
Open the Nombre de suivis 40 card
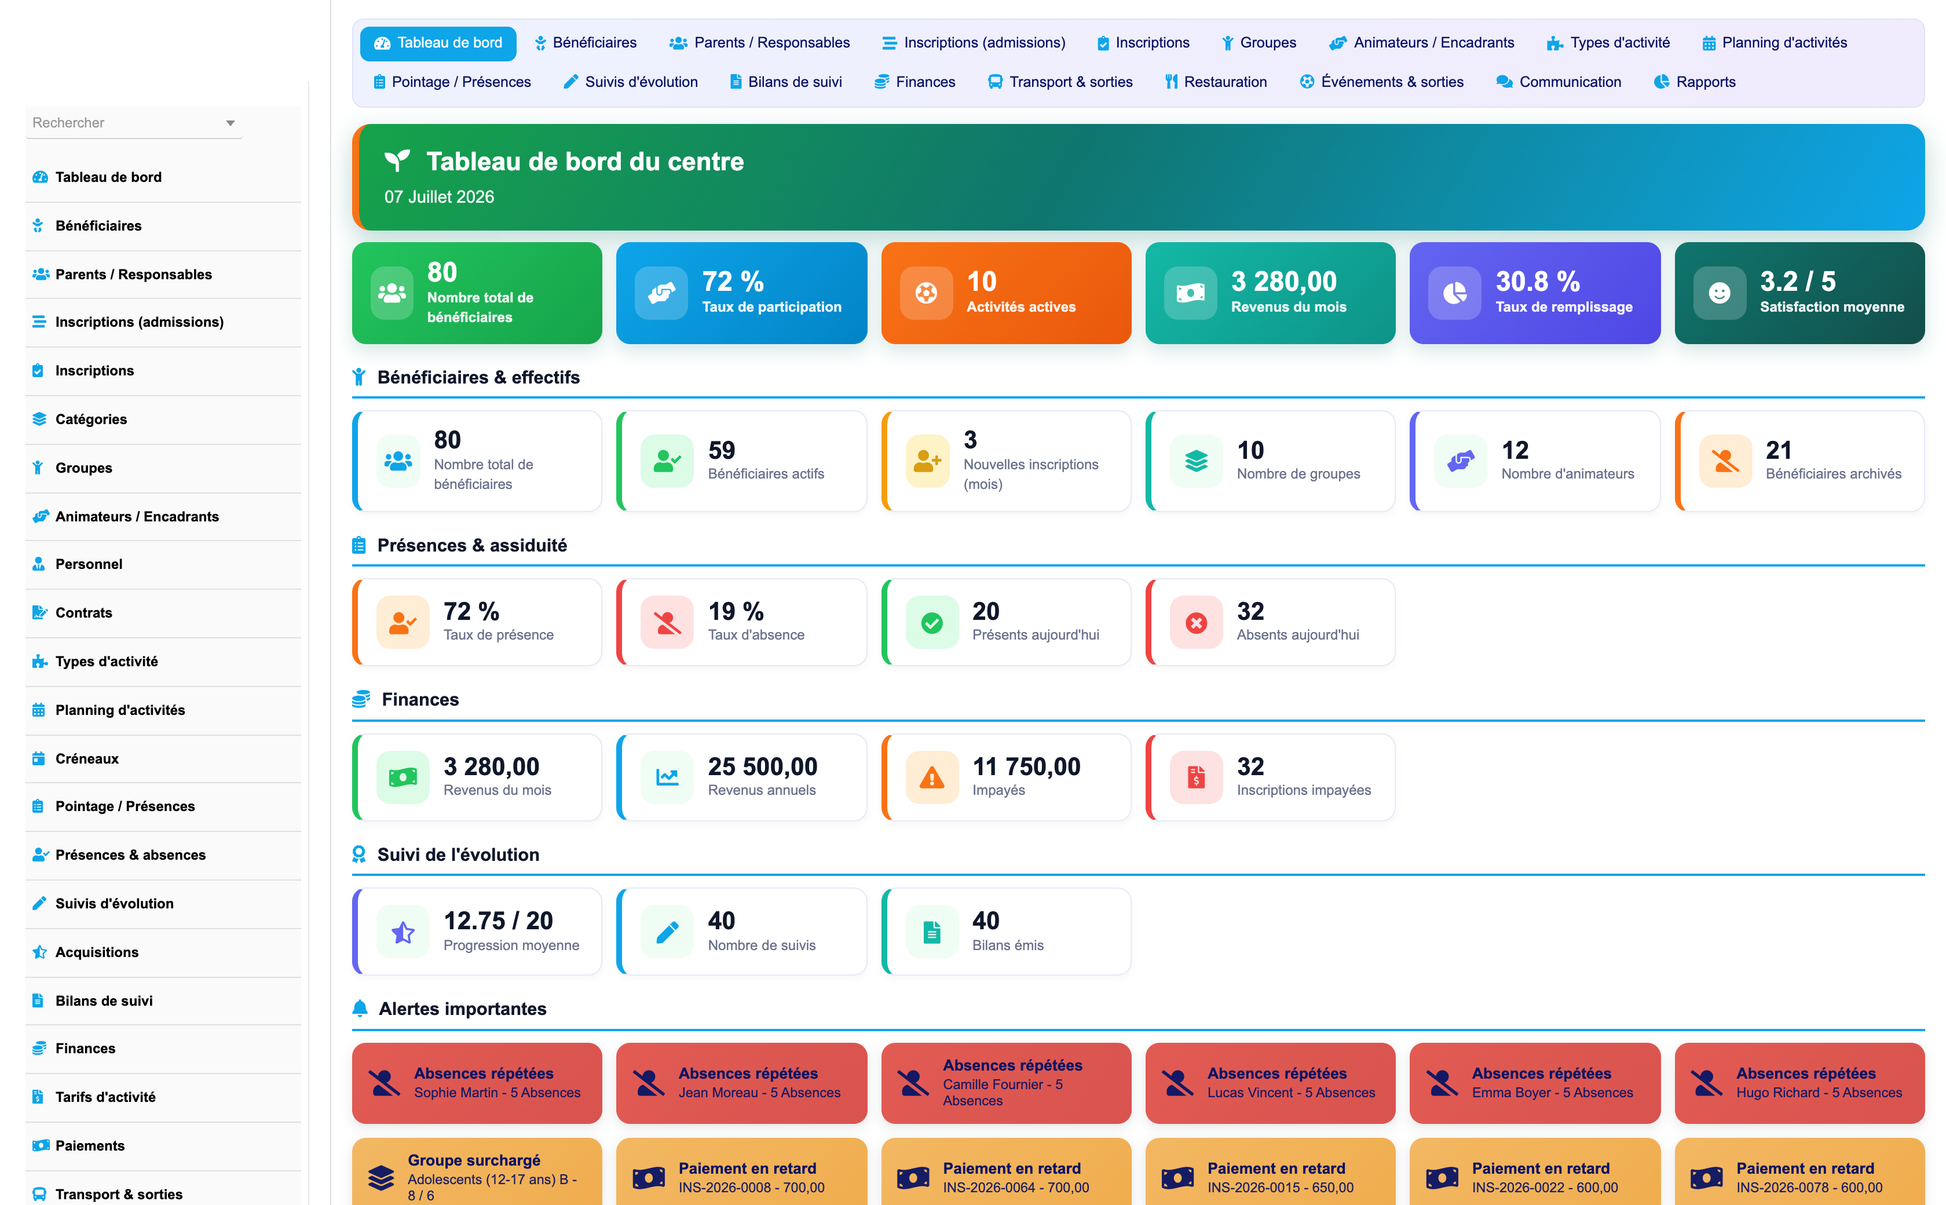click(x=742, y=931)
